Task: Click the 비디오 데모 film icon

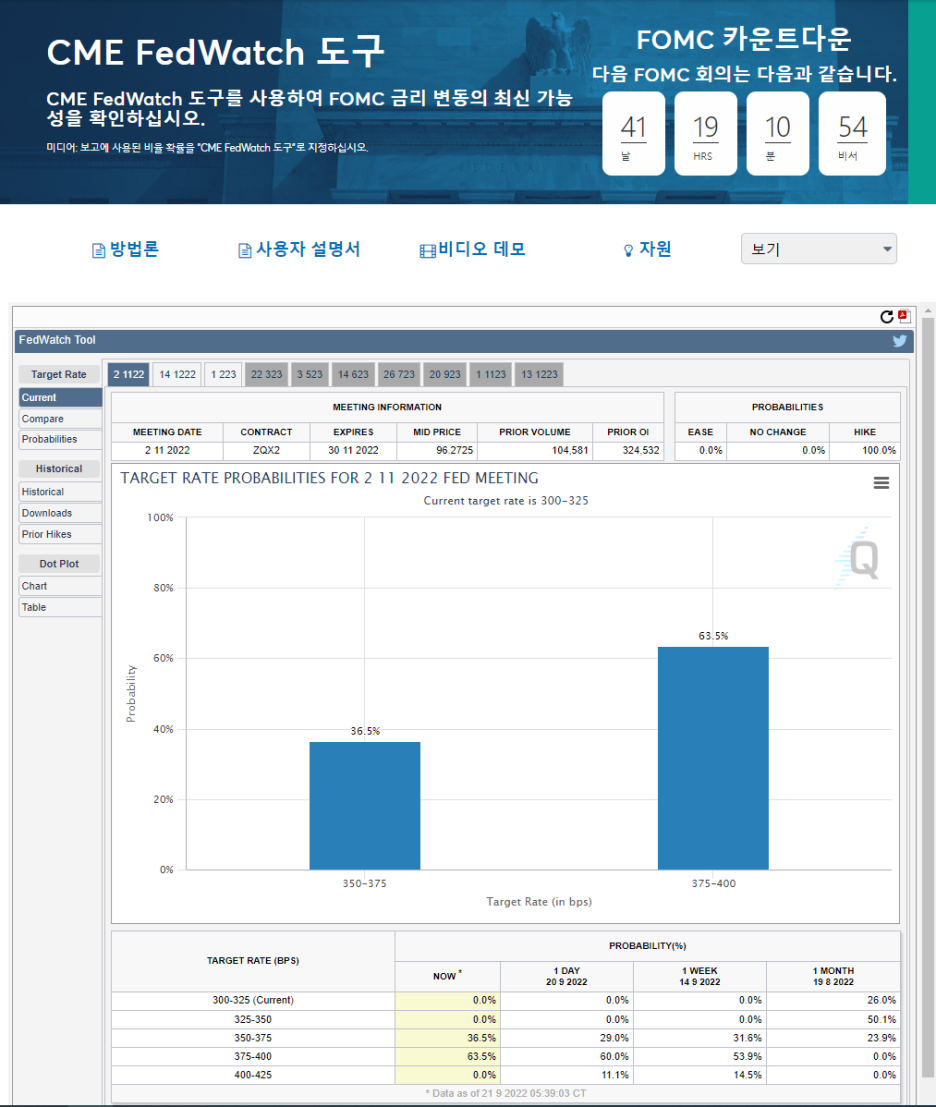Action: pos(427,251)
